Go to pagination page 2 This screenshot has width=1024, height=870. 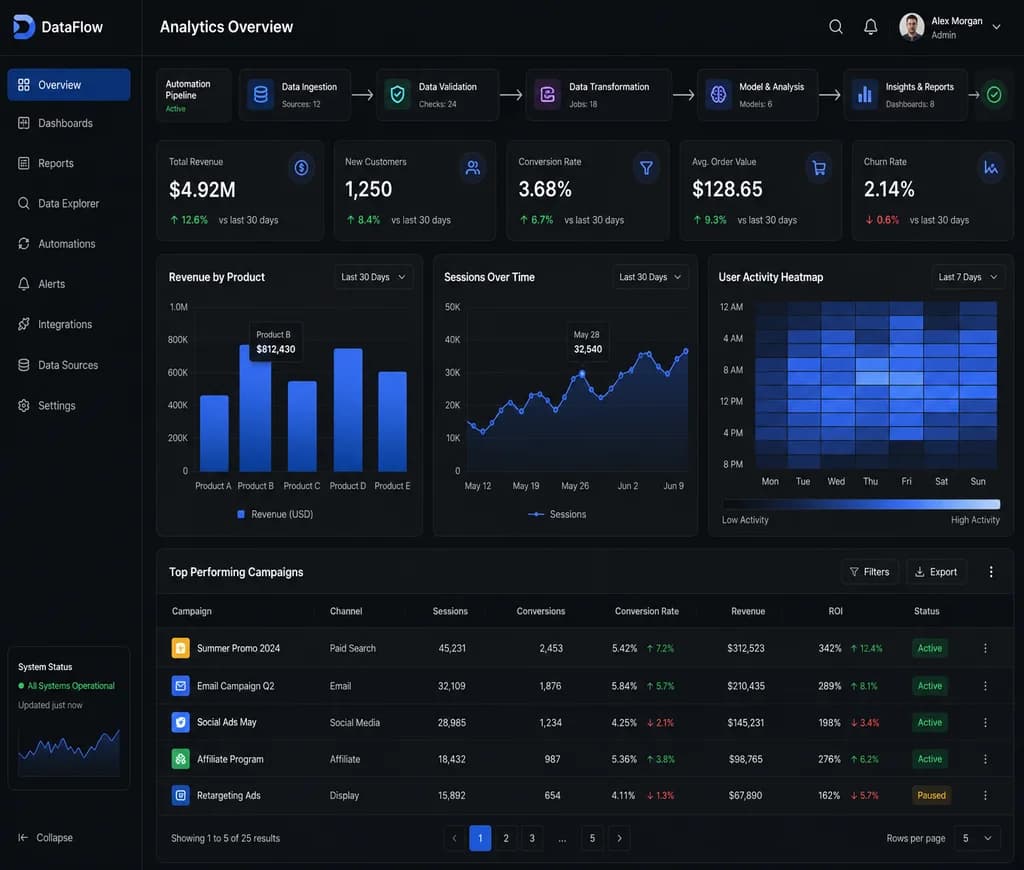point(505,838)
